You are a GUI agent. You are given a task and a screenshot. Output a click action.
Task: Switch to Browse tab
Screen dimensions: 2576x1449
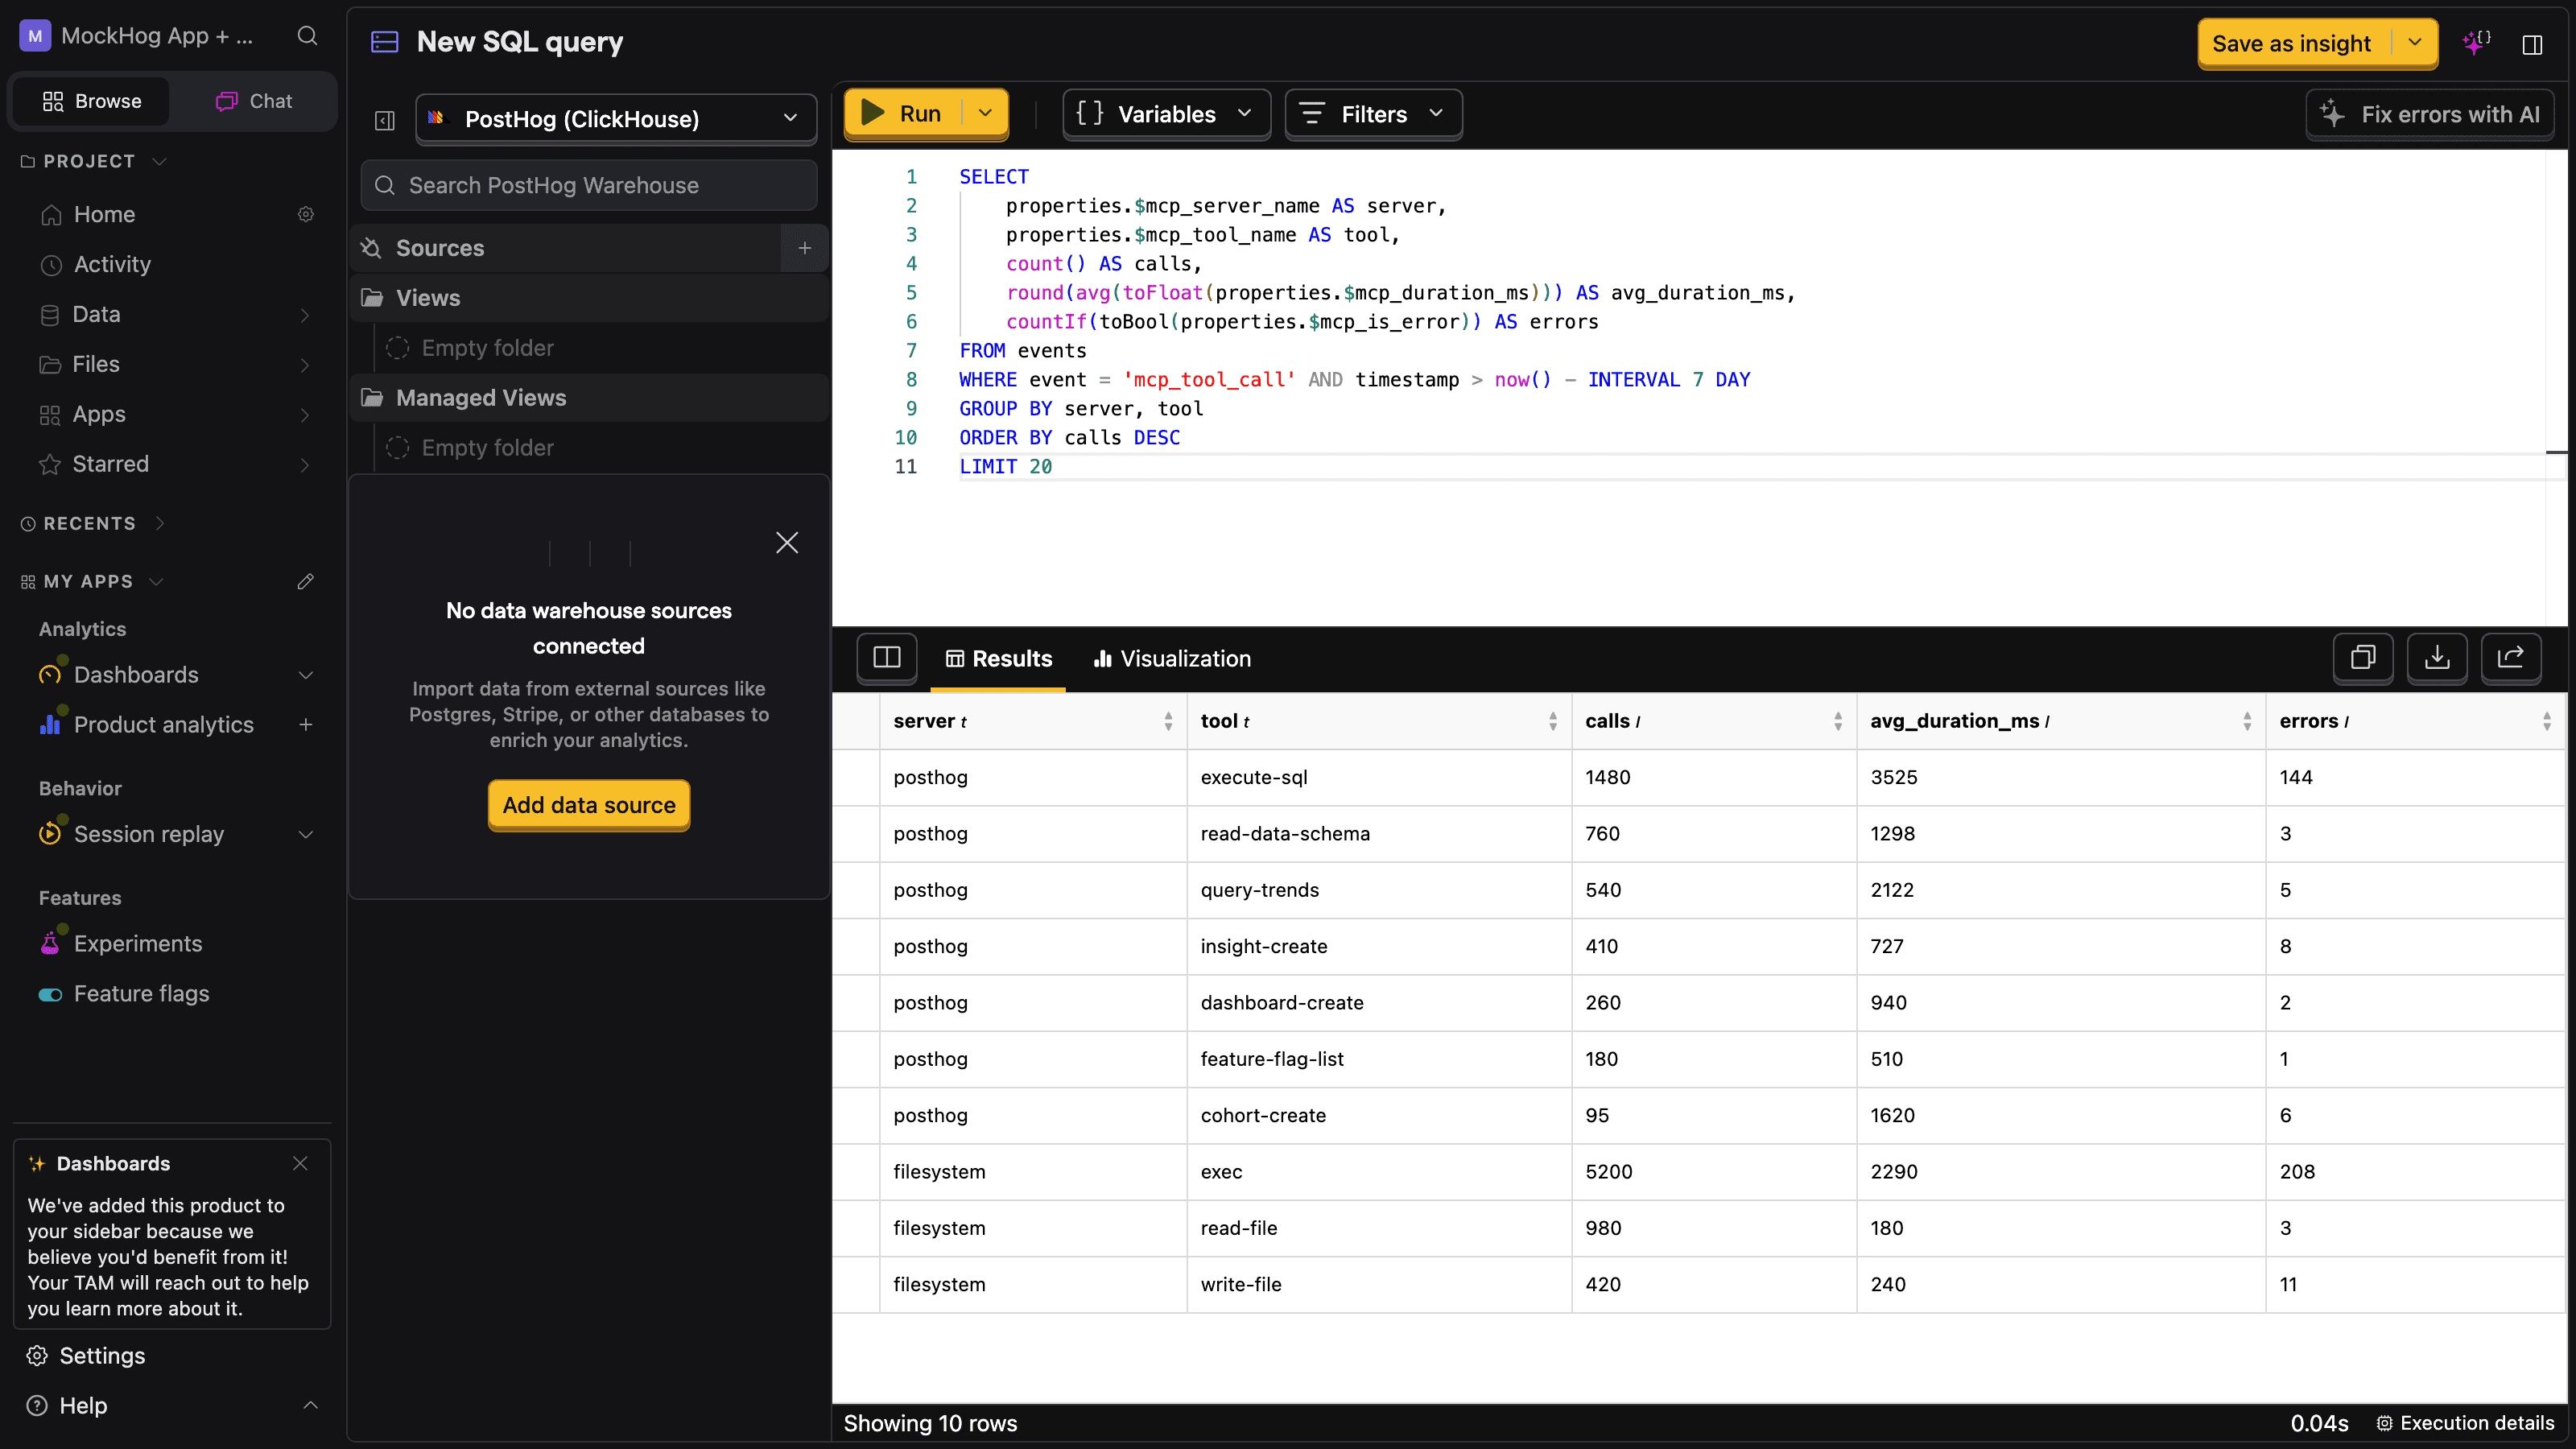pyautogui.click(x=92, y=101)
